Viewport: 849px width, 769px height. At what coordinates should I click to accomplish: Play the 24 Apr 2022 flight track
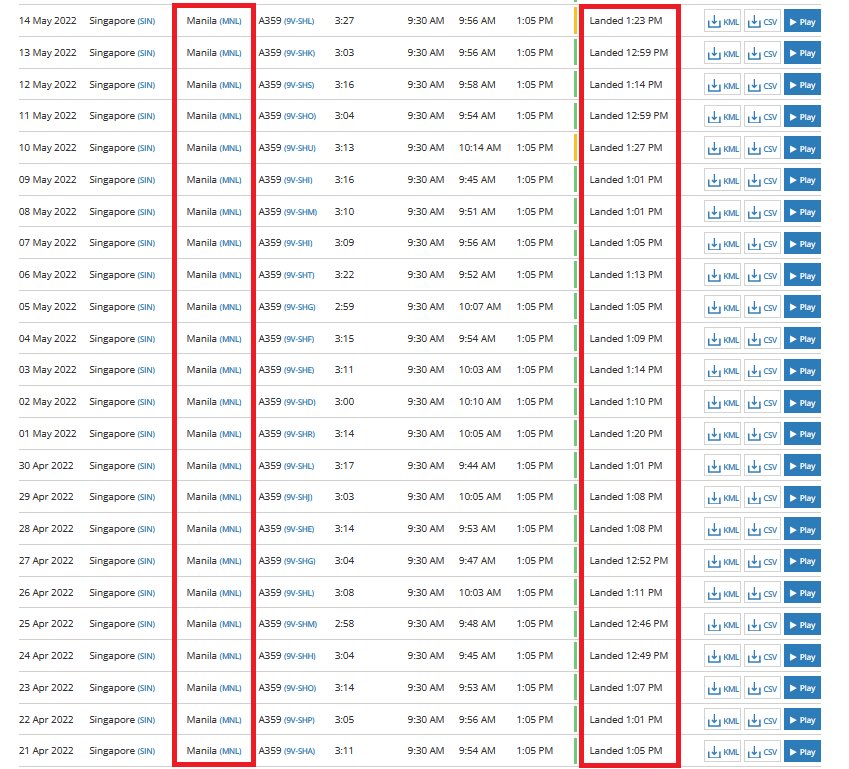pos(802,656)
